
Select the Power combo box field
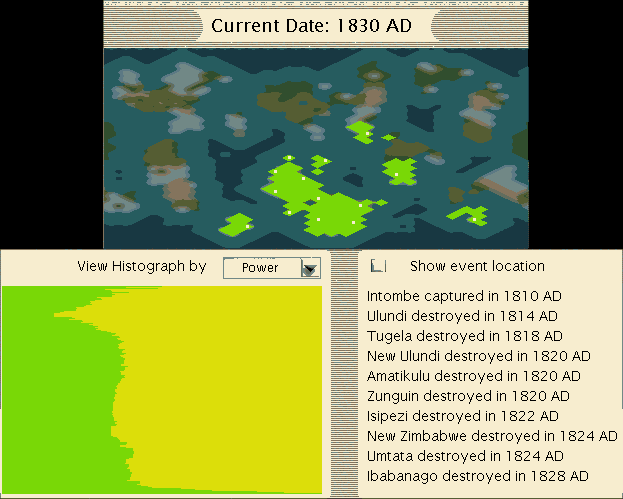point(272,268)
